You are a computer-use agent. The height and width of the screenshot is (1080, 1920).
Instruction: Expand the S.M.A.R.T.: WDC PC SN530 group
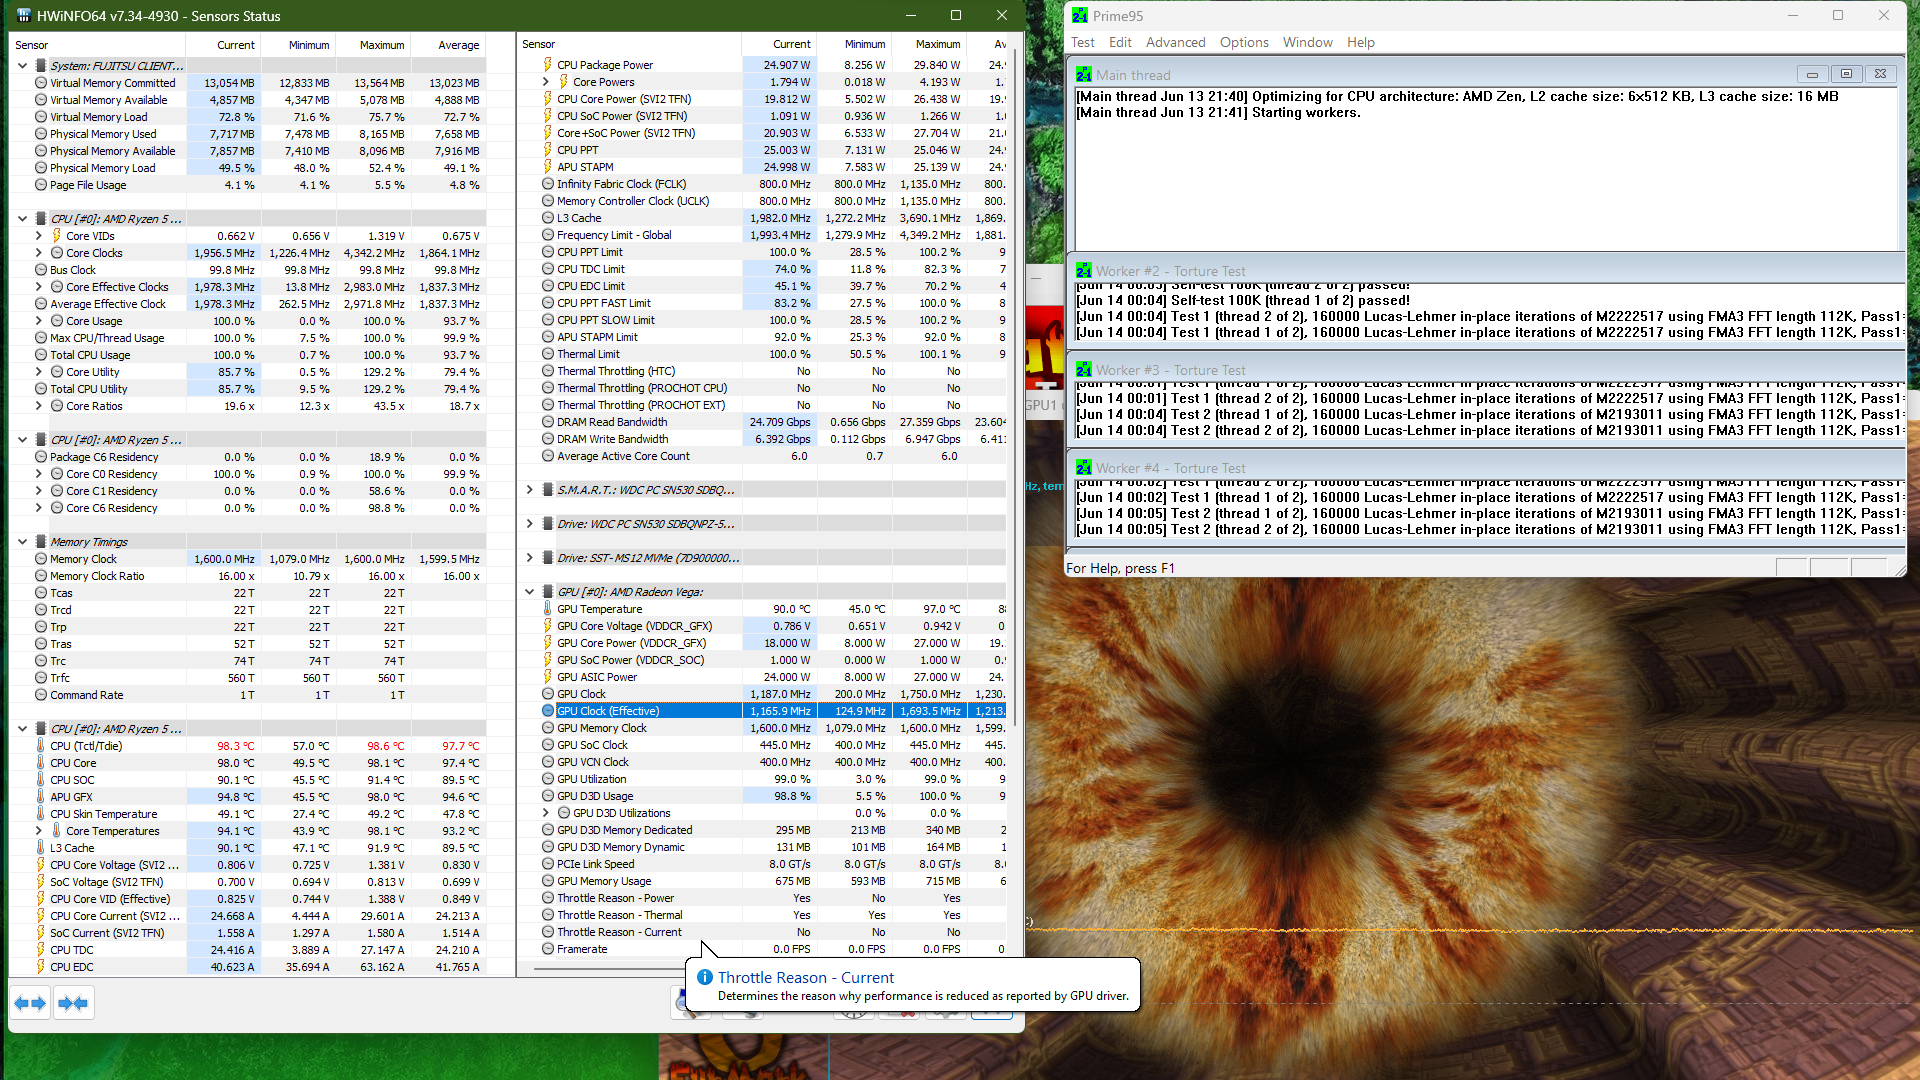pos(530,490)
